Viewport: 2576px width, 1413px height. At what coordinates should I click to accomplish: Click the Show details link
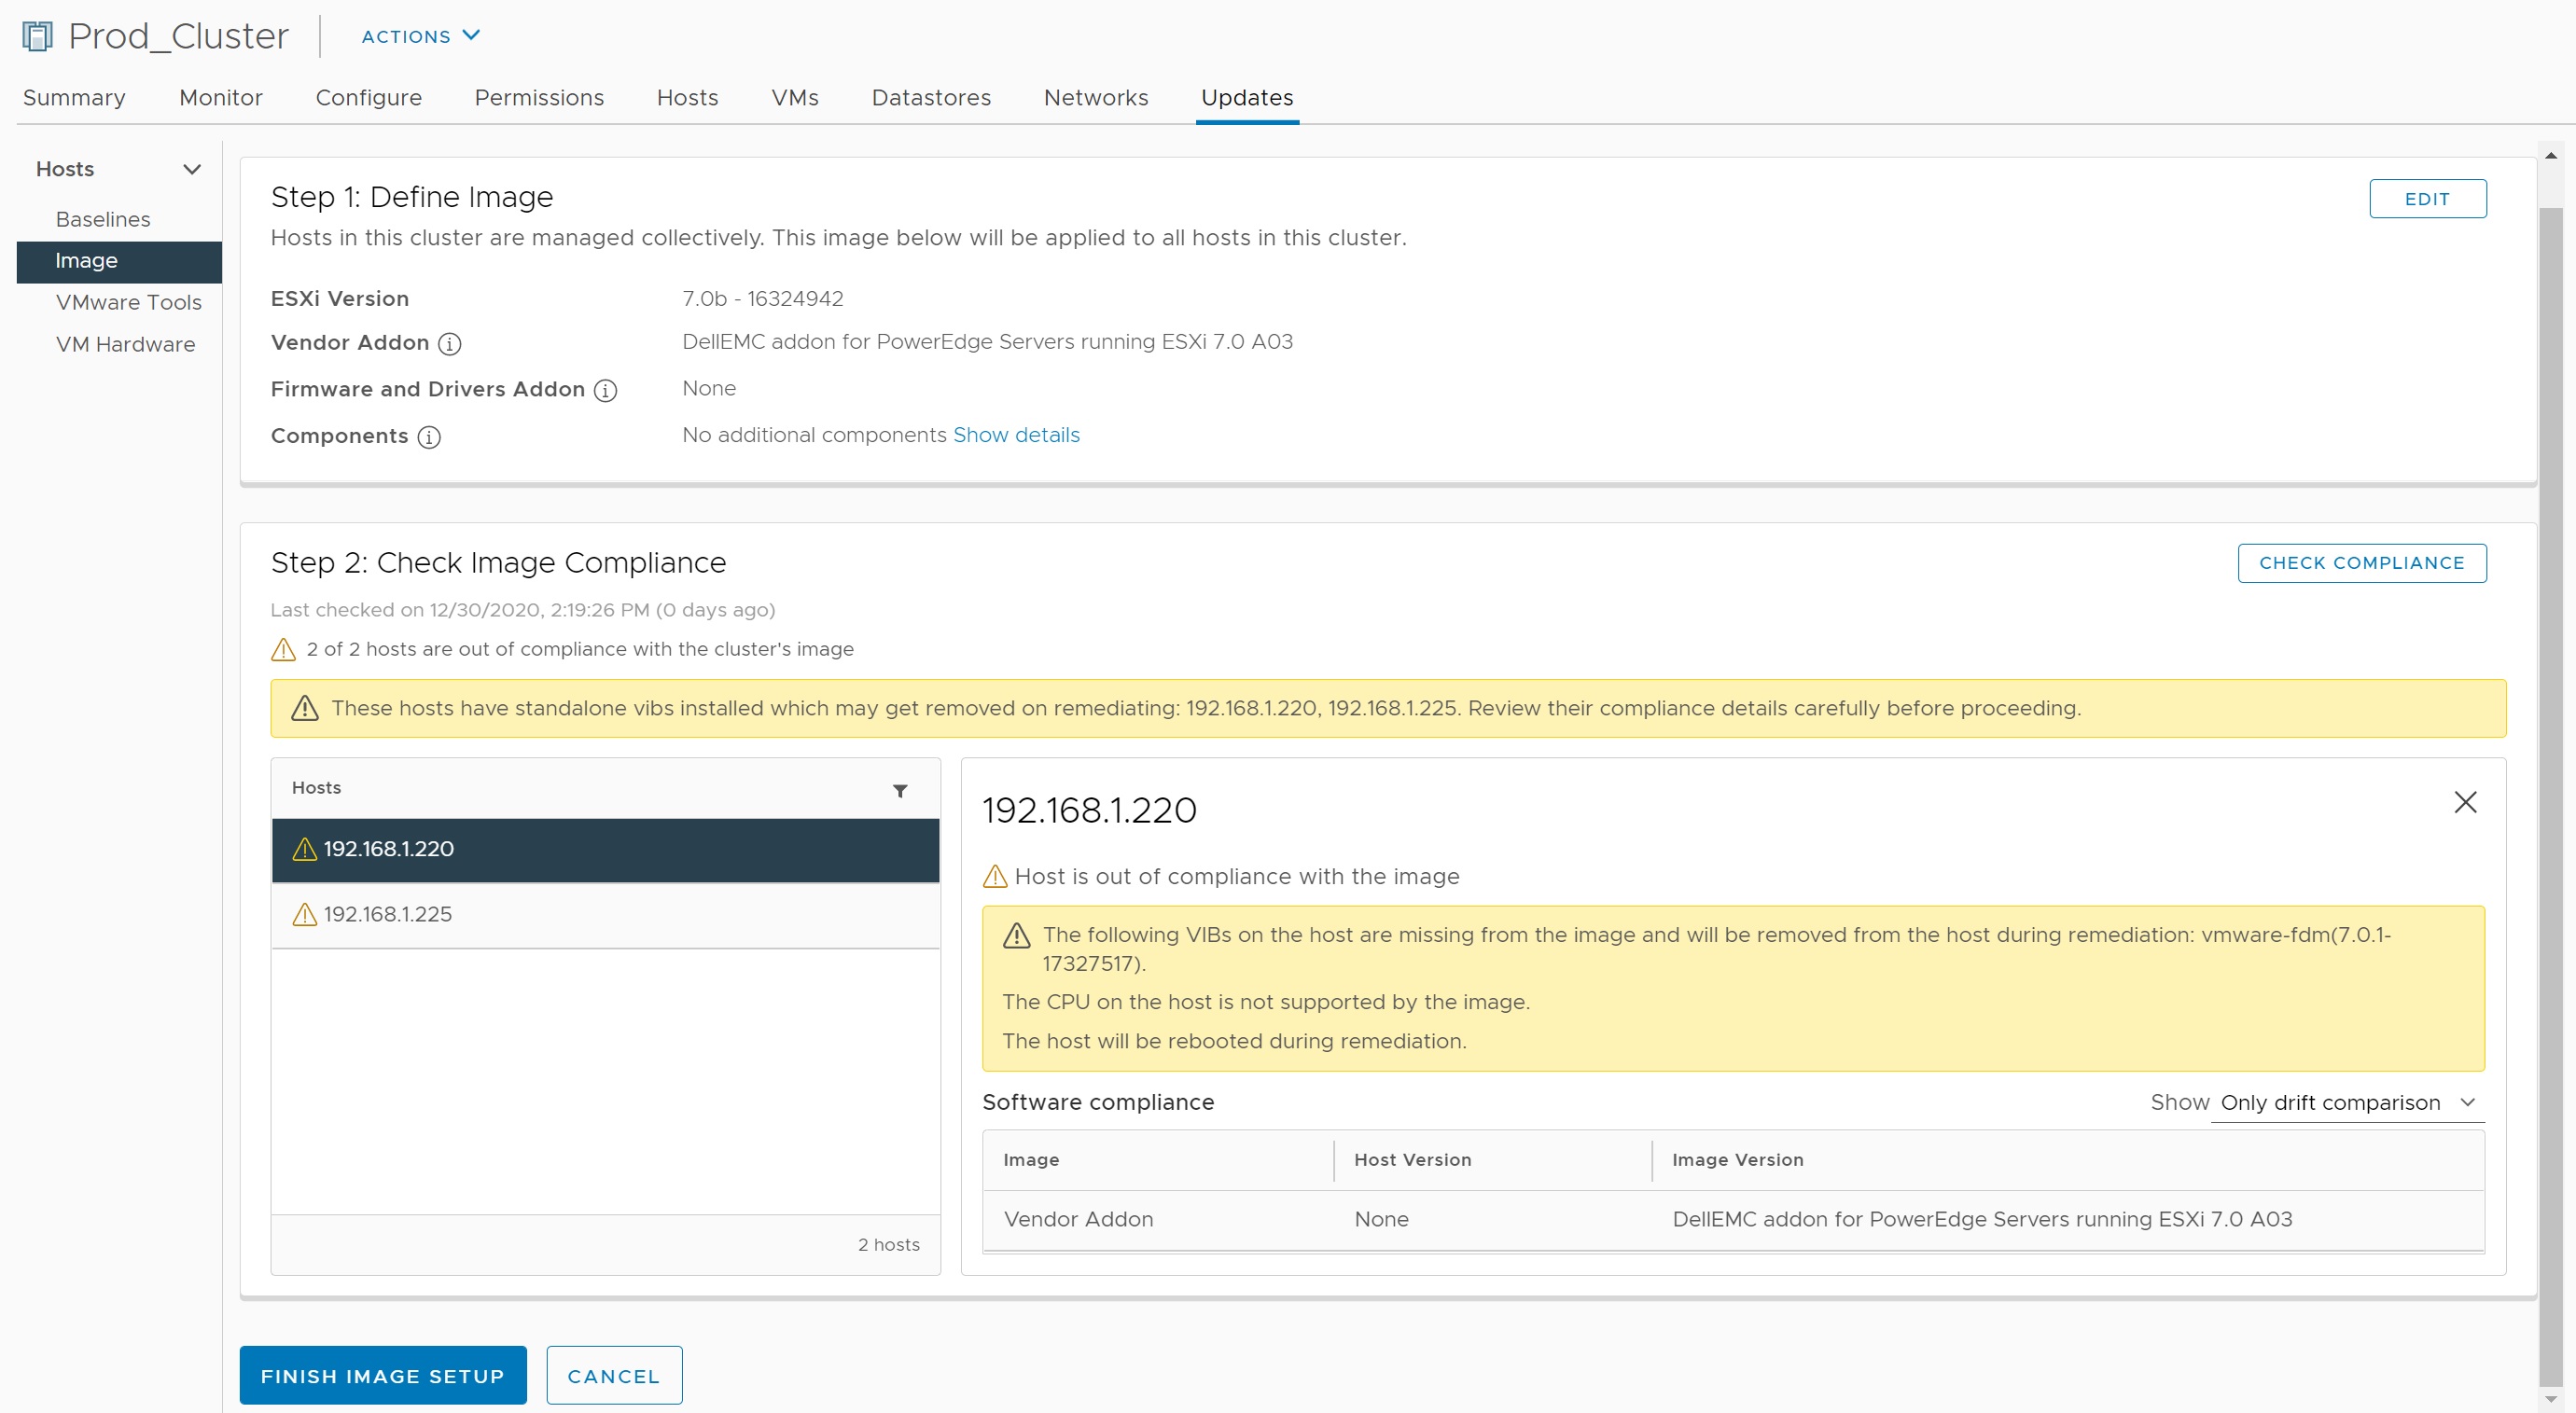(x=1016, y=435)
